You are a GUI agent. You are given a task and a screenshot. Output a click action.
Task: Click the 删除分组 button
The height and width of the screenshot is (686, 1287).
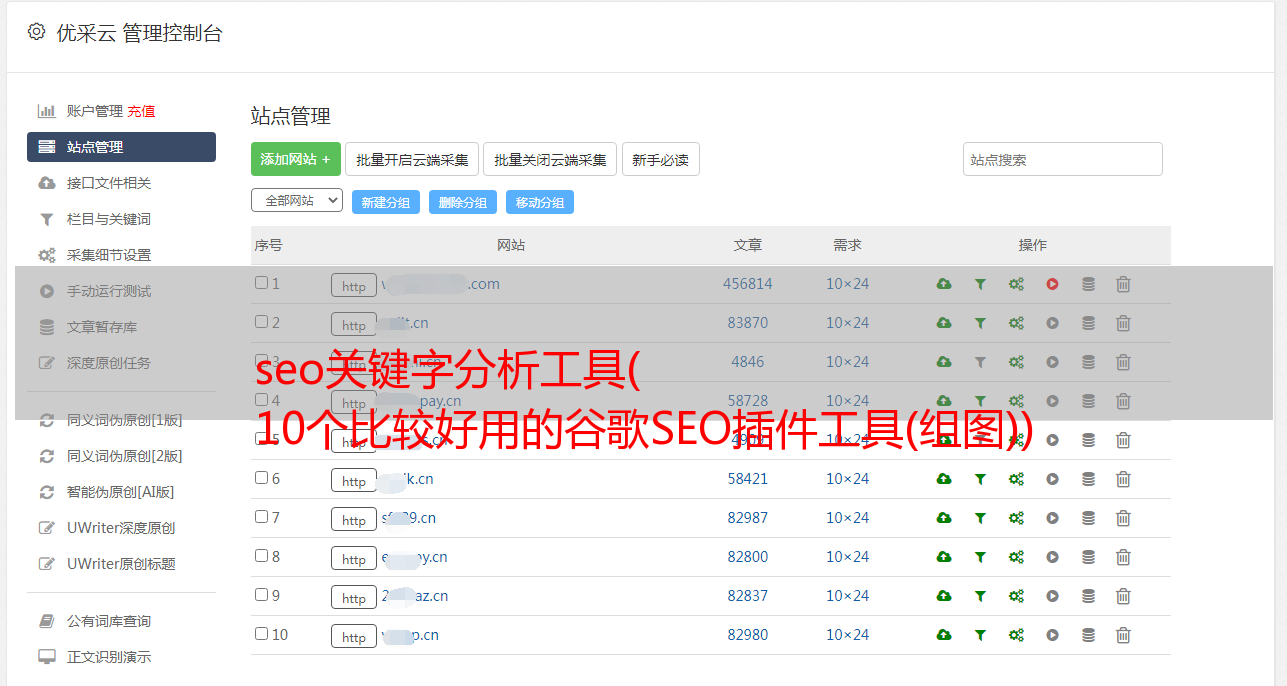[x=463, y=202]
